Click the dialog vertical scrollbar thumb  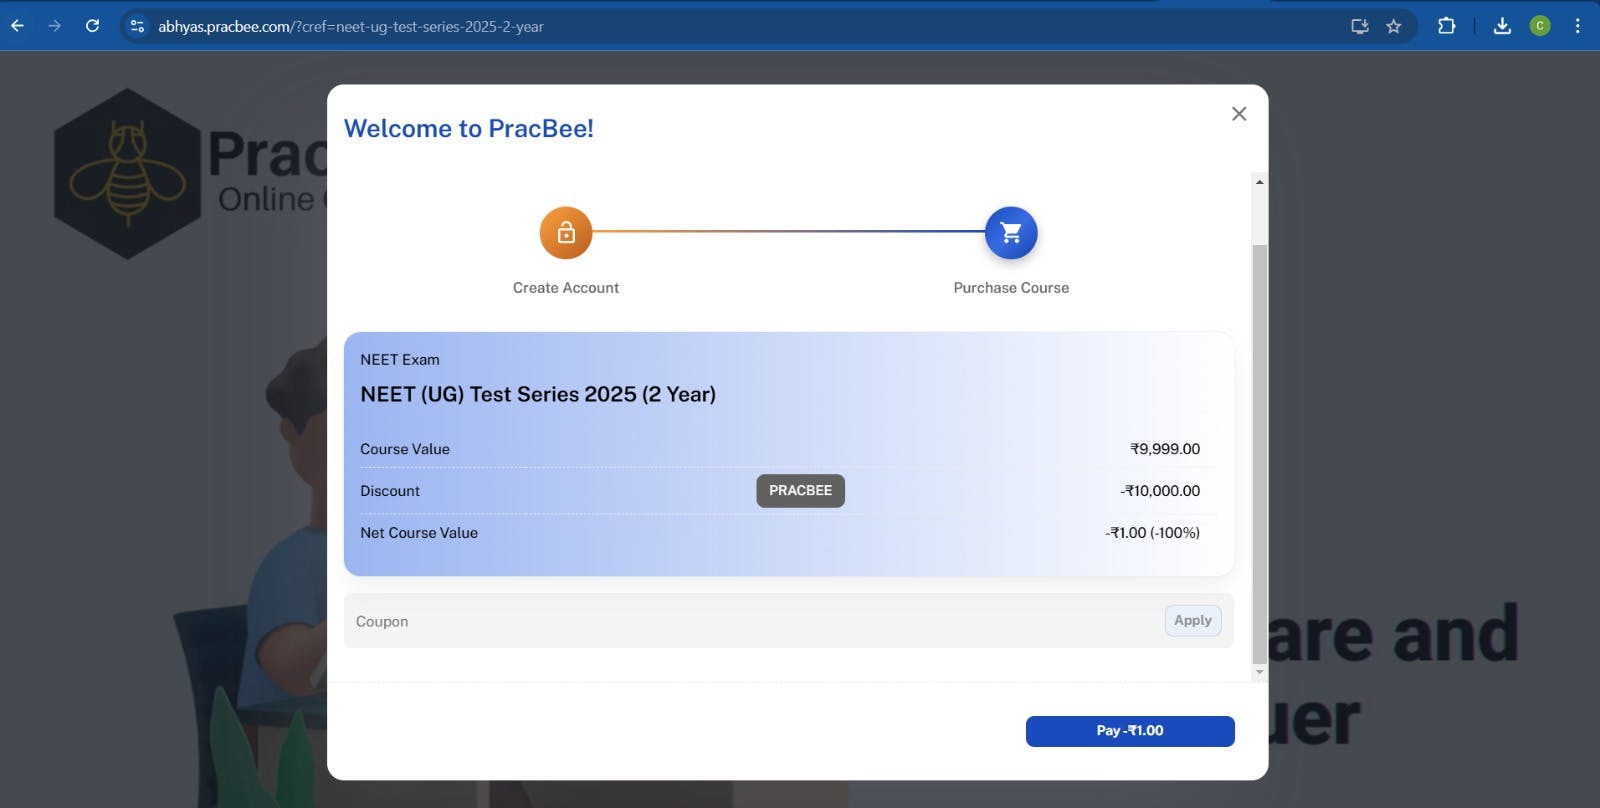point(1259,454)
